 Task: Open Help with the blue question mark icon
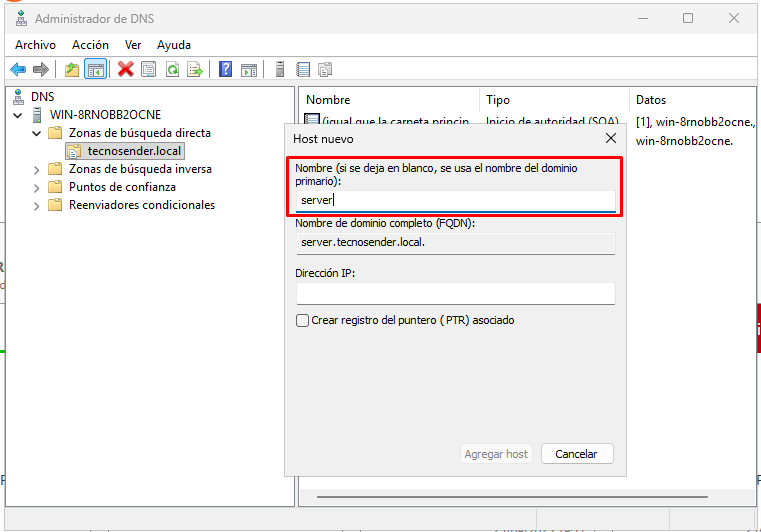coord(226,69)
